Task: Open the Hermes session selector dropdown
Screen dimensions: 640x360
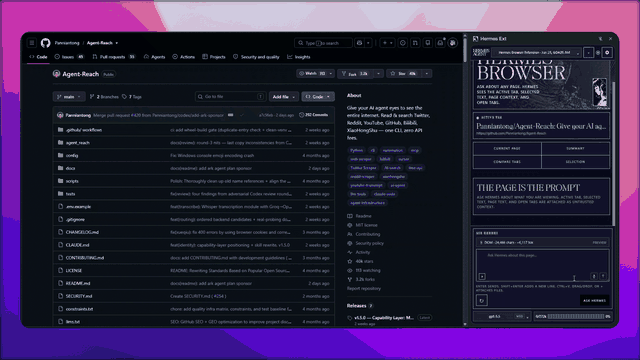Action: click(537, 53)
